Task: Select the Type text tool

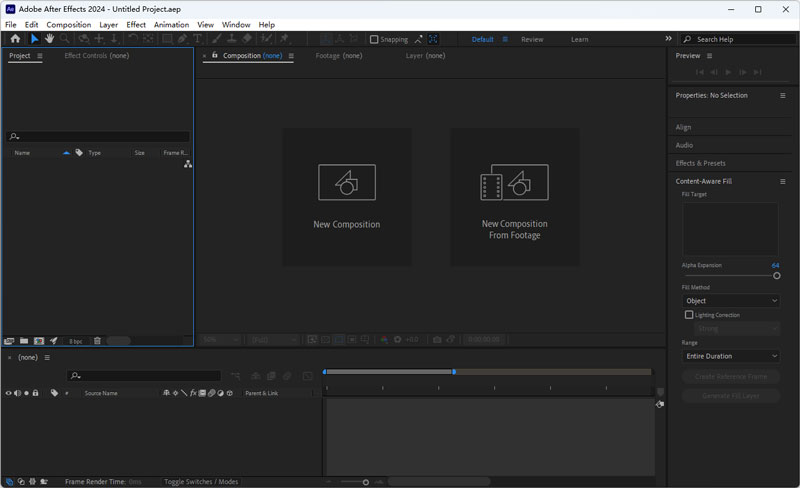Action: 197,39
